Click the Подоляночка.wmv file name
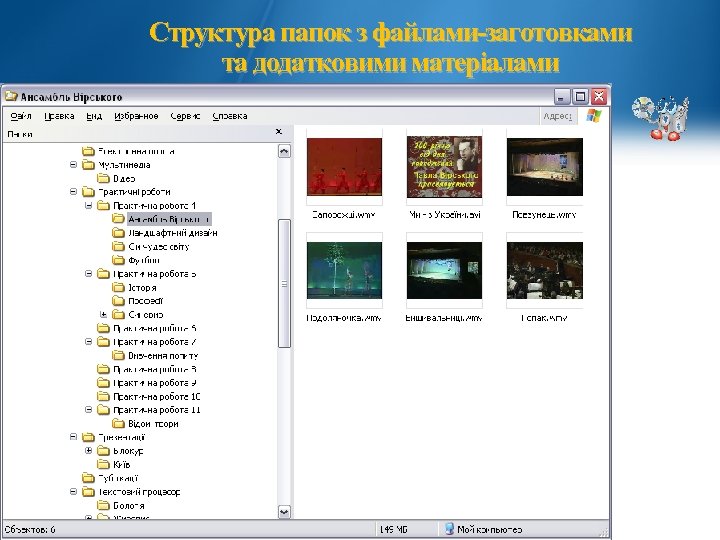Viewport: 720px width, 540px height. tap(344, 318)
